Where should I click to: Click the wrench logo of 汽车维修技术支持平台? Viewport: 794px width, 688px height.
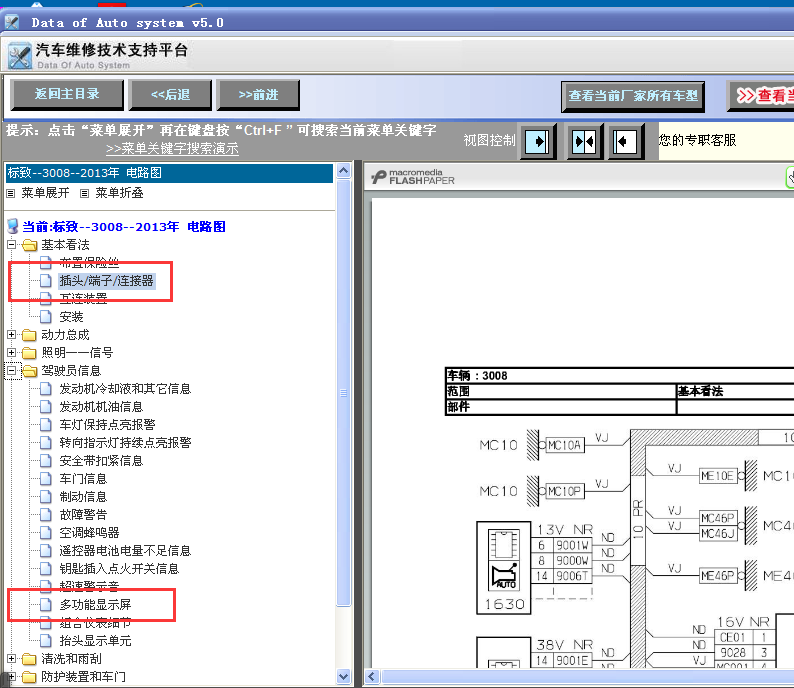point(20,56)
